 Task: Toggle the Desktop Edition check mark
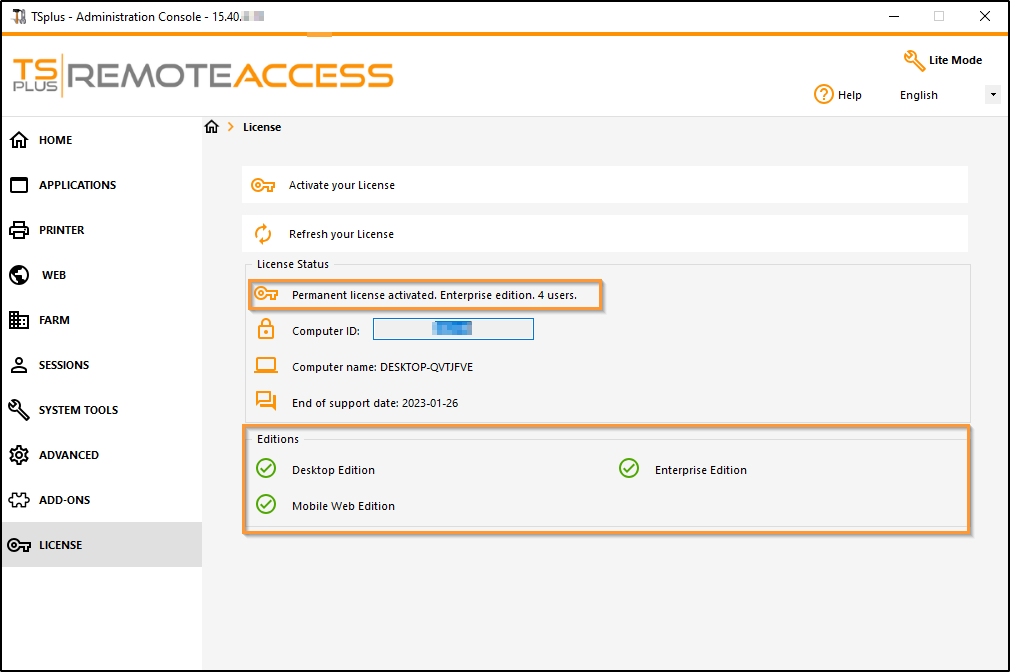tap(266, 468)
